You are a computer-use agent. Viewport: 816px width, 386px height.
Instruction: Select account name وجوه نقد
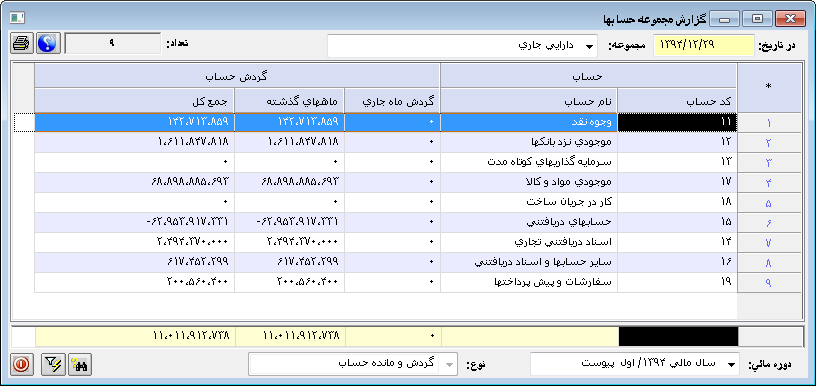(529, 123)
